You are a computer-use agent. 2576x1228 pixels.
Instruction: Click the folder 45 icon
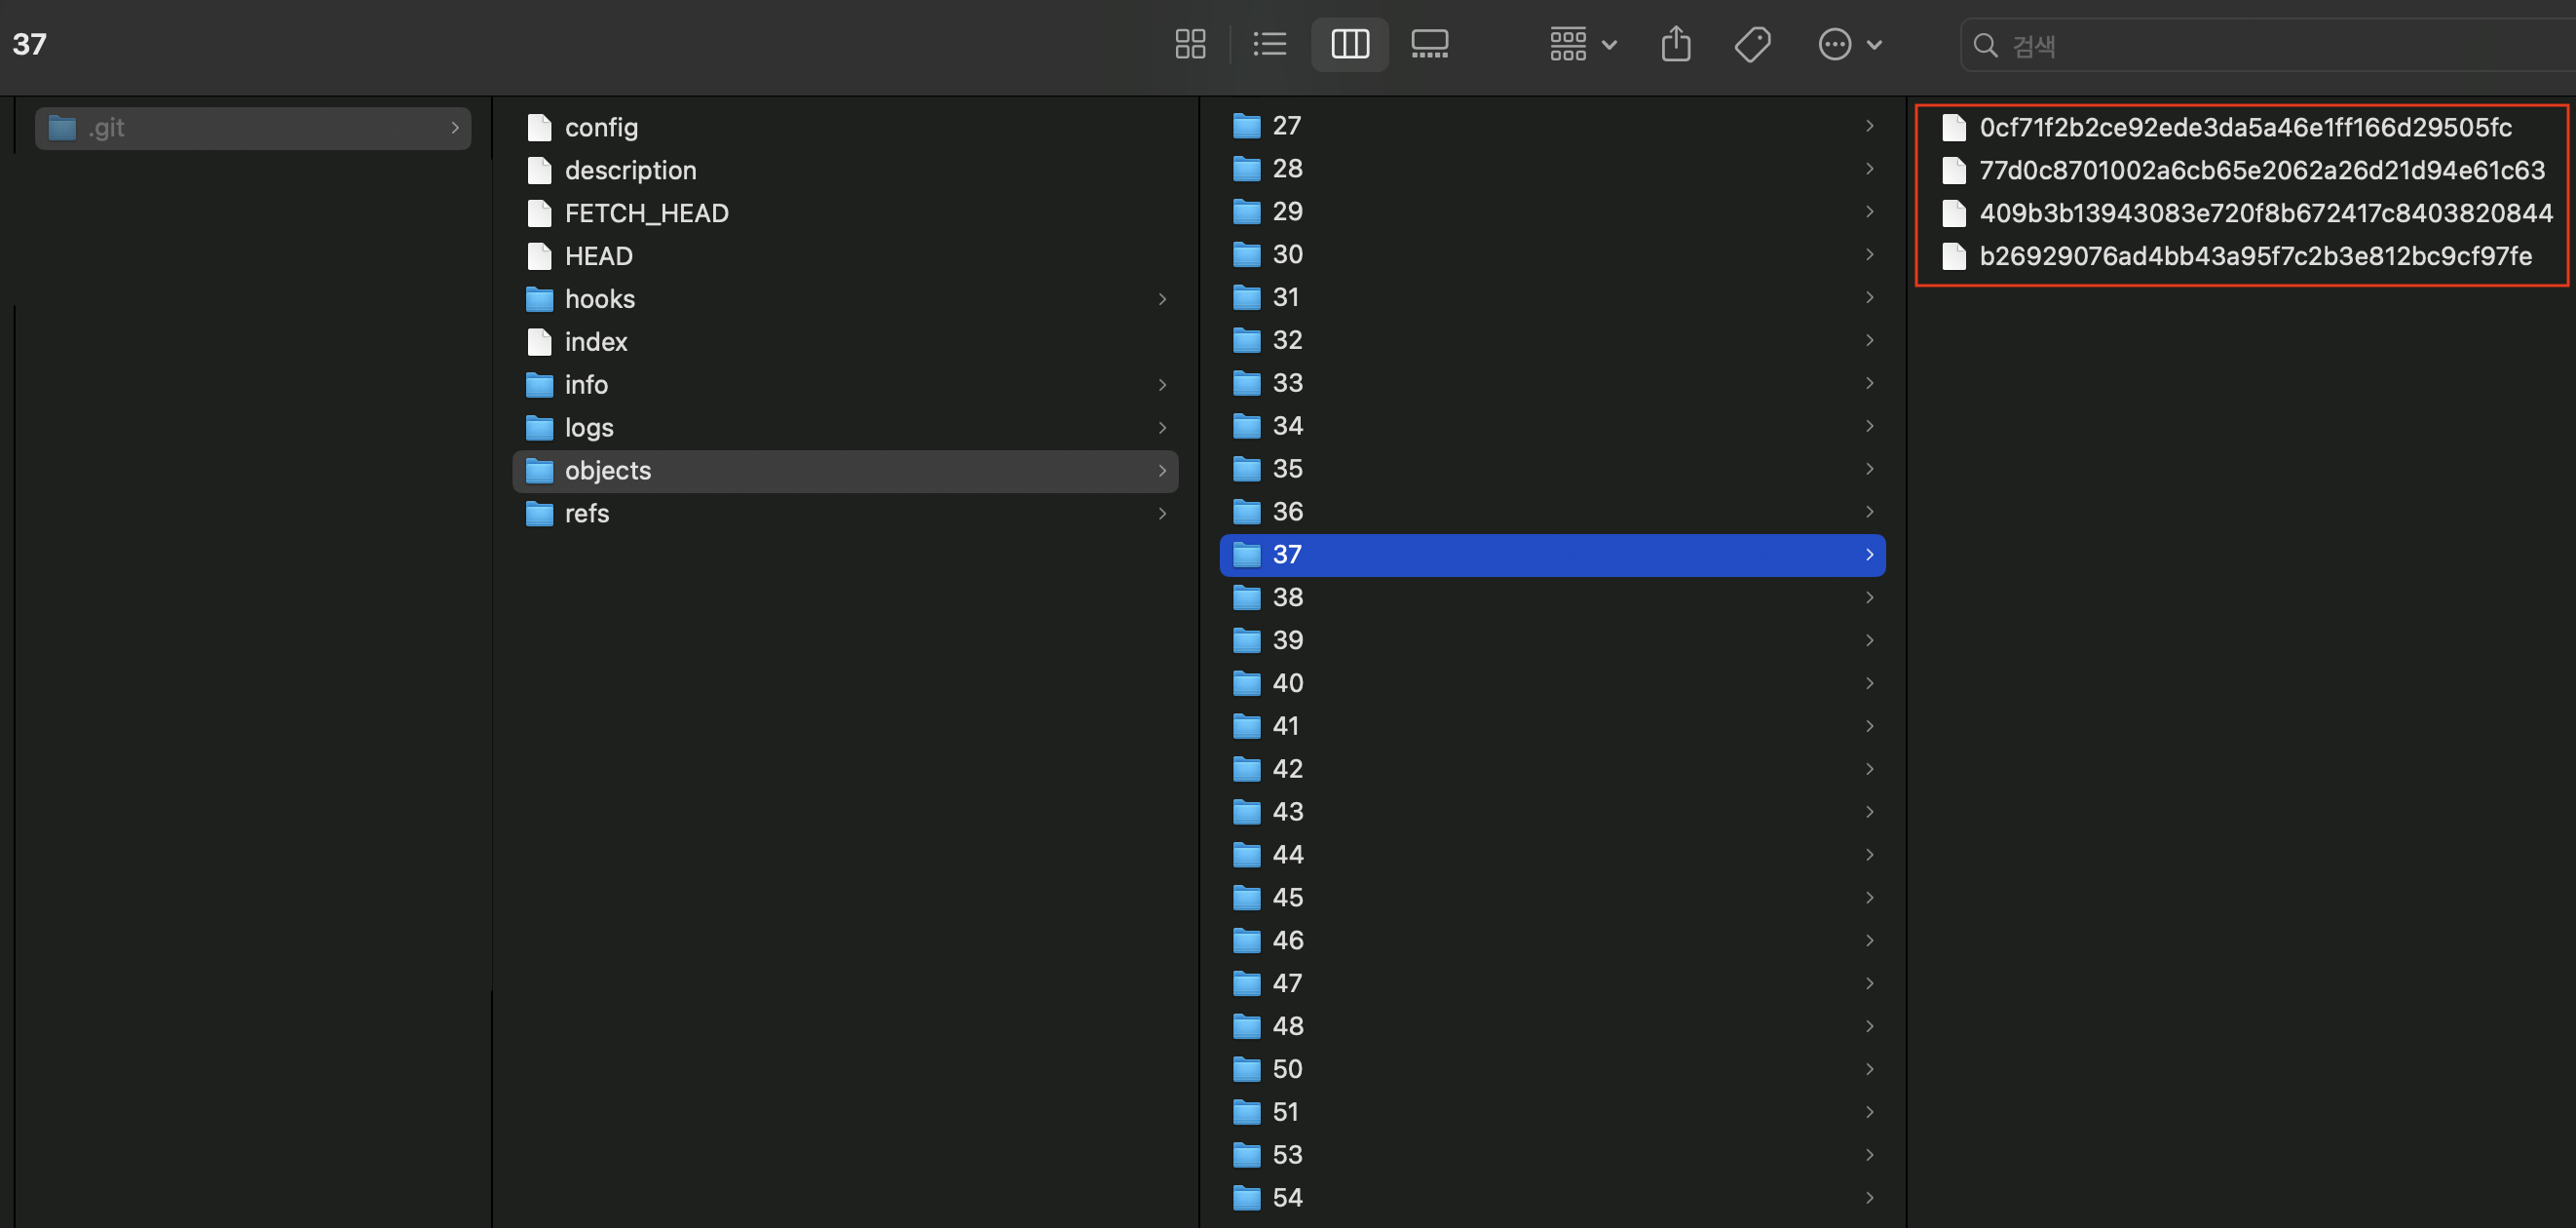point(1246,897)
